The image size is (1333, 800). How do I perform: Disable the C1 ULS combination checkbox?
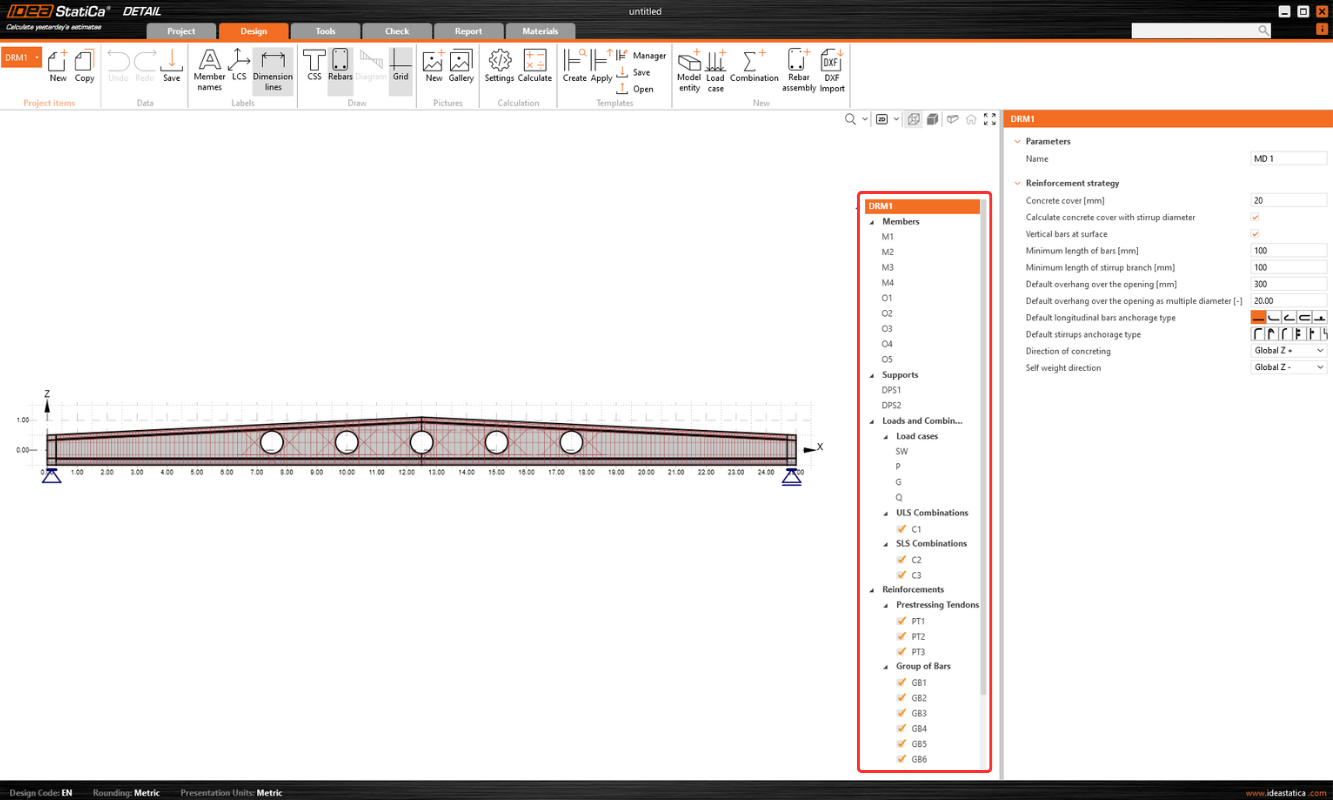(901, 529)
